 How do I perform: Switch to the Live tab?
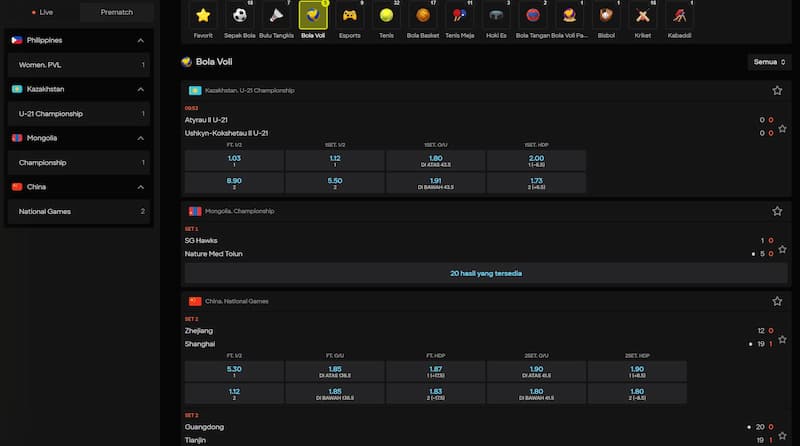42,12
